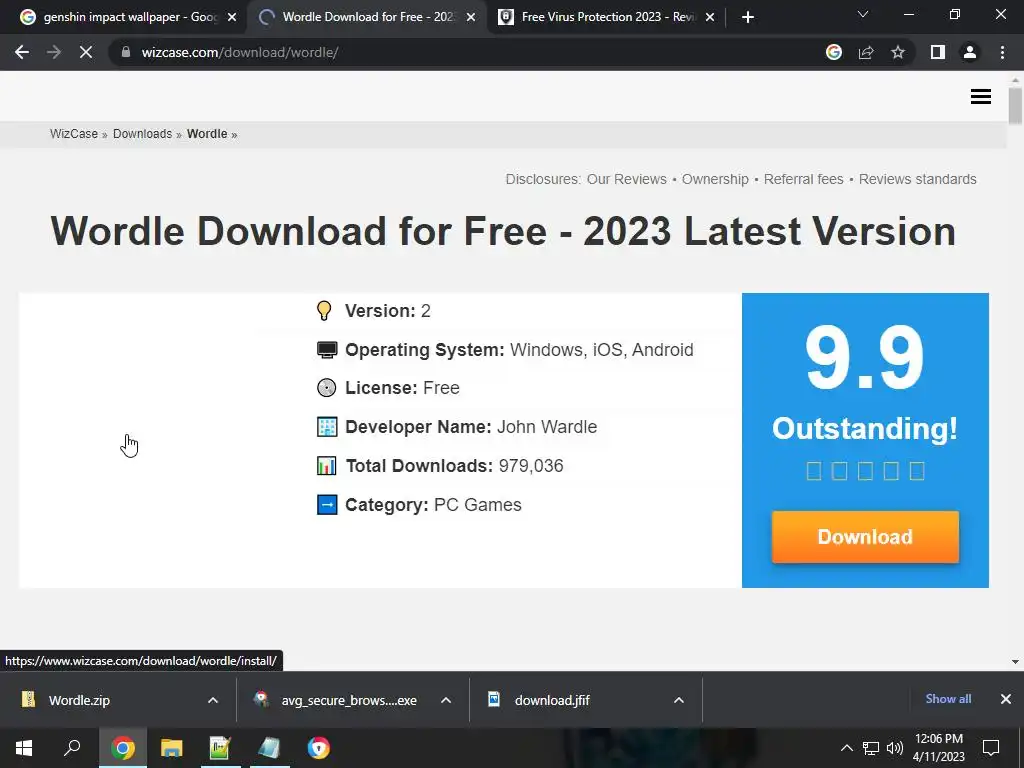Go back to the previous page
The height and width of the screenshot is (768, 1024).
22,52
